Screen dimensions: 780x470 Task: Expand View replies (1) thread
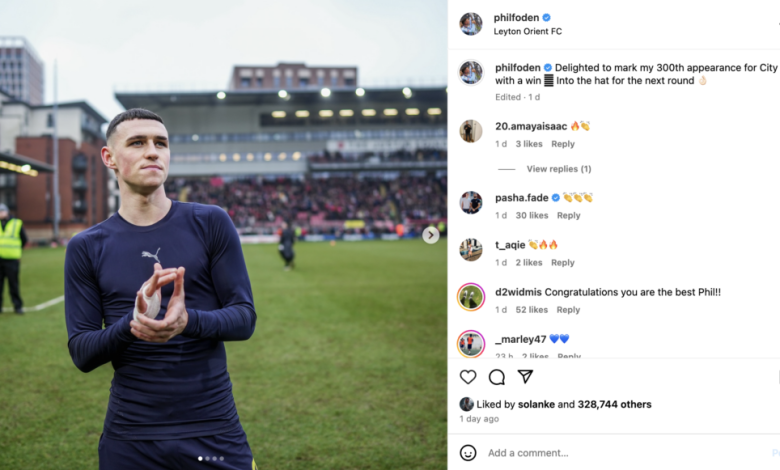[559, 169]
